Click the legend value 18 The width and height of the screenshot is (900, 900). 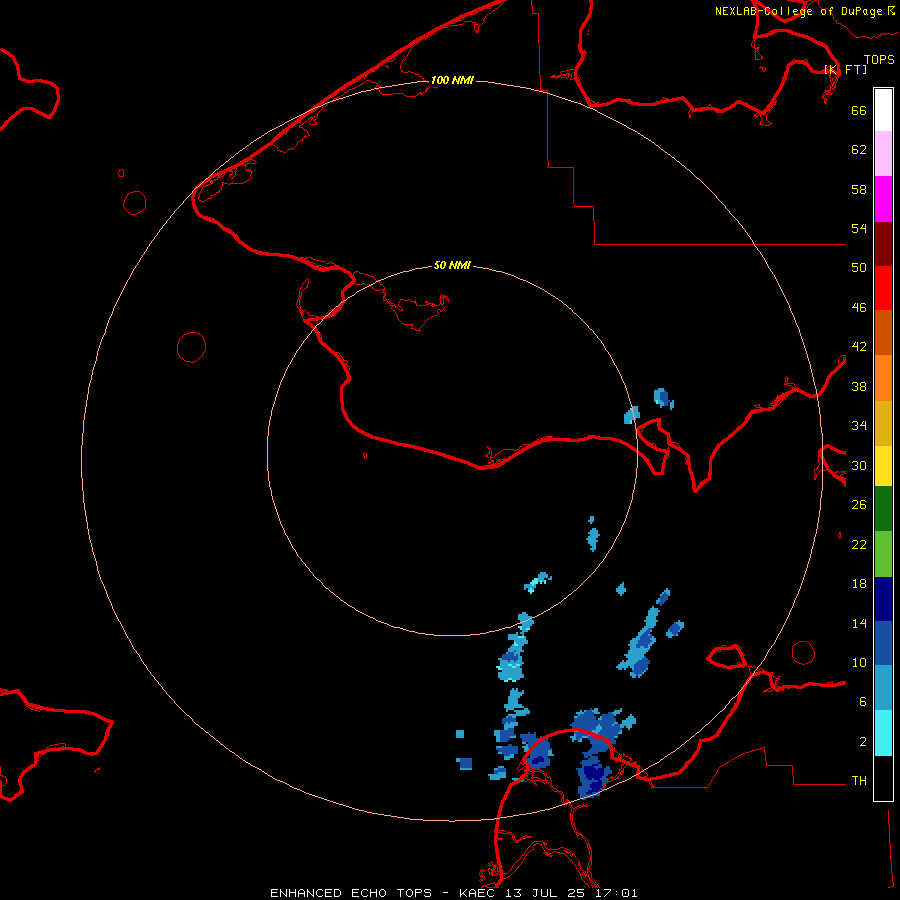[859, 584]
